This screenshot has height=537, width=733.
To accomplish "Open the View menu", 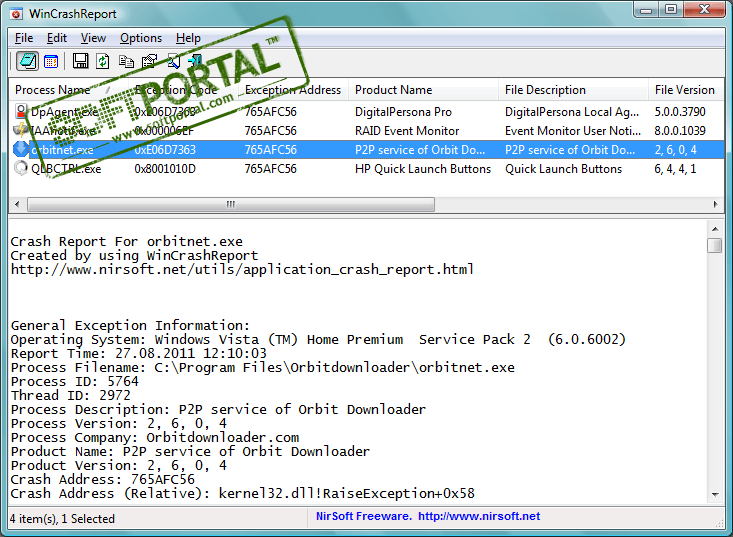I will pyautogui.click(x=93, y=38).
